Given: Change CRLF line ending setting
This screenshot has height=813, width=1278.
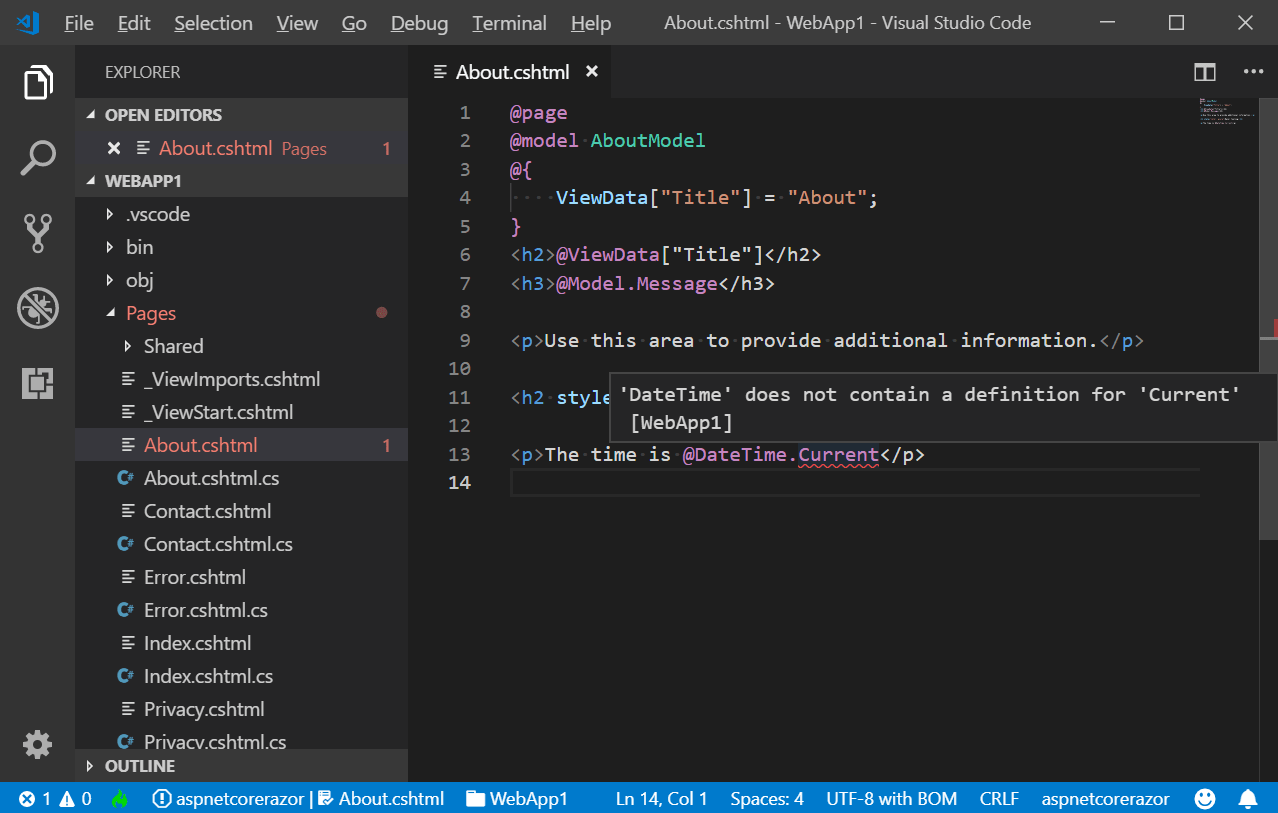Looking at the screenshot, I should pos(998,799).
